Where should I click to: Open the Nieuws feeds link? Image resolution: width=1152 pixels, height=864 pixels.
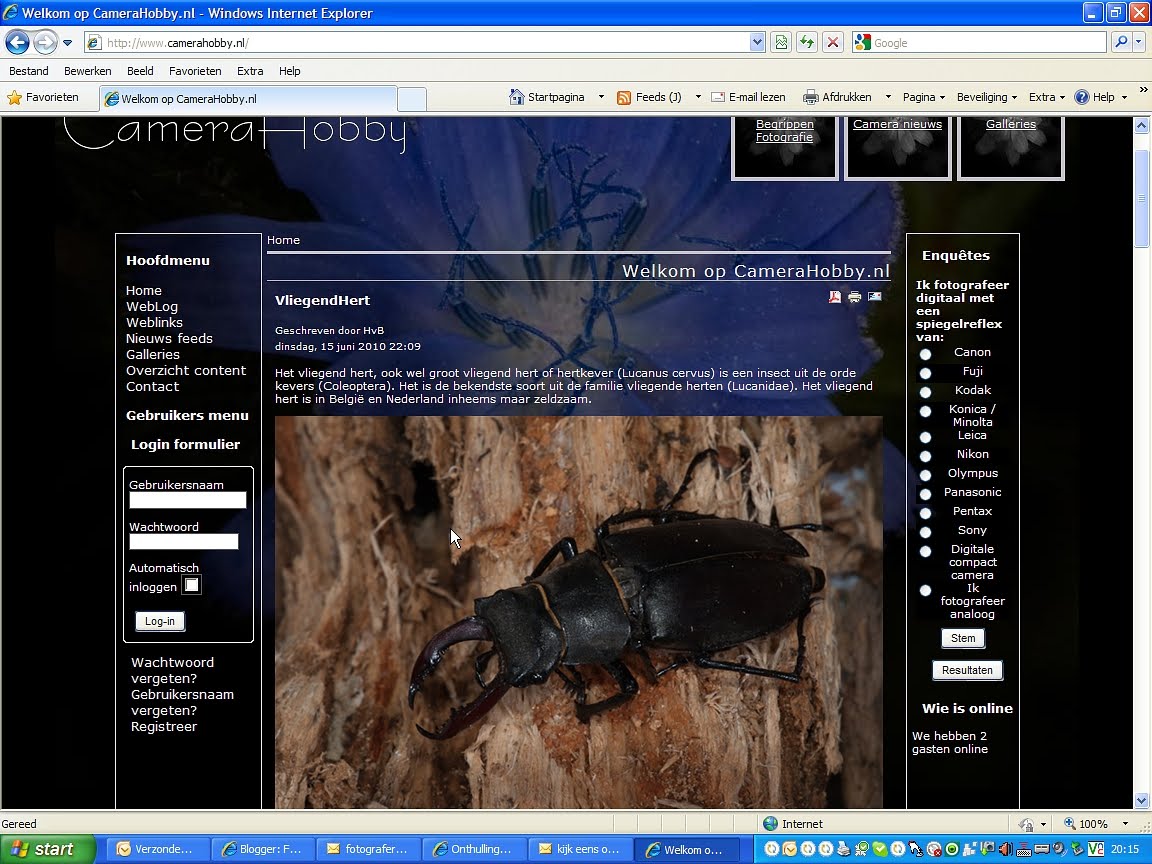click(x=169, y=338)
